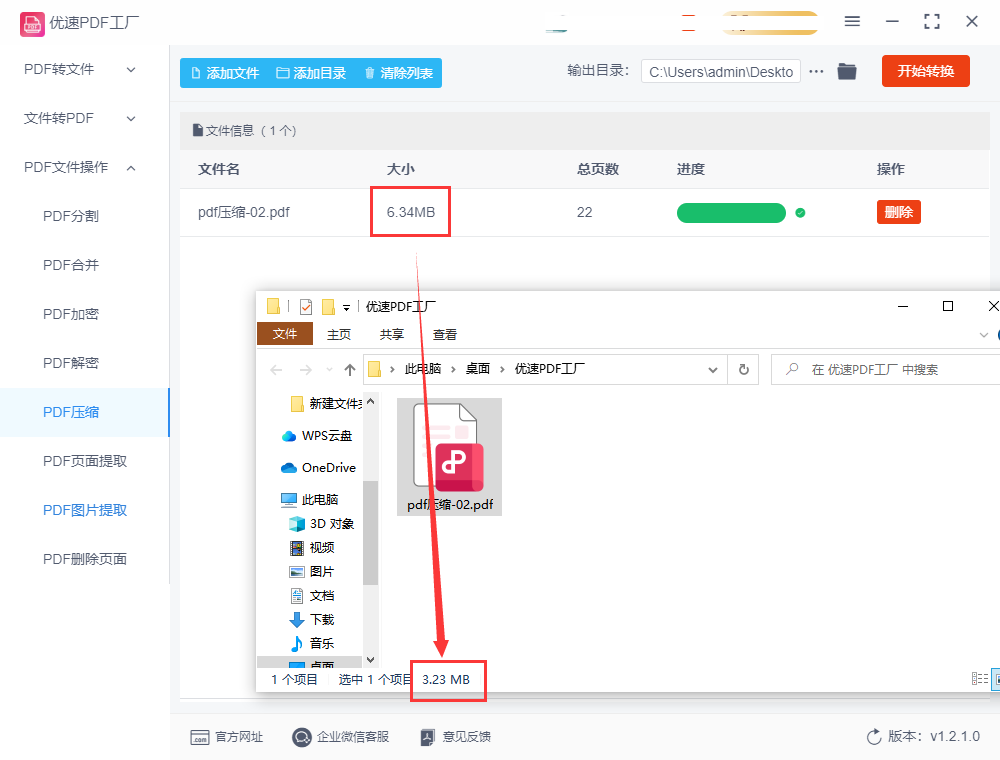This screenshot has height=760, width=1000.
Task: Open the address bar history dropdown
Action: (713, 370)
